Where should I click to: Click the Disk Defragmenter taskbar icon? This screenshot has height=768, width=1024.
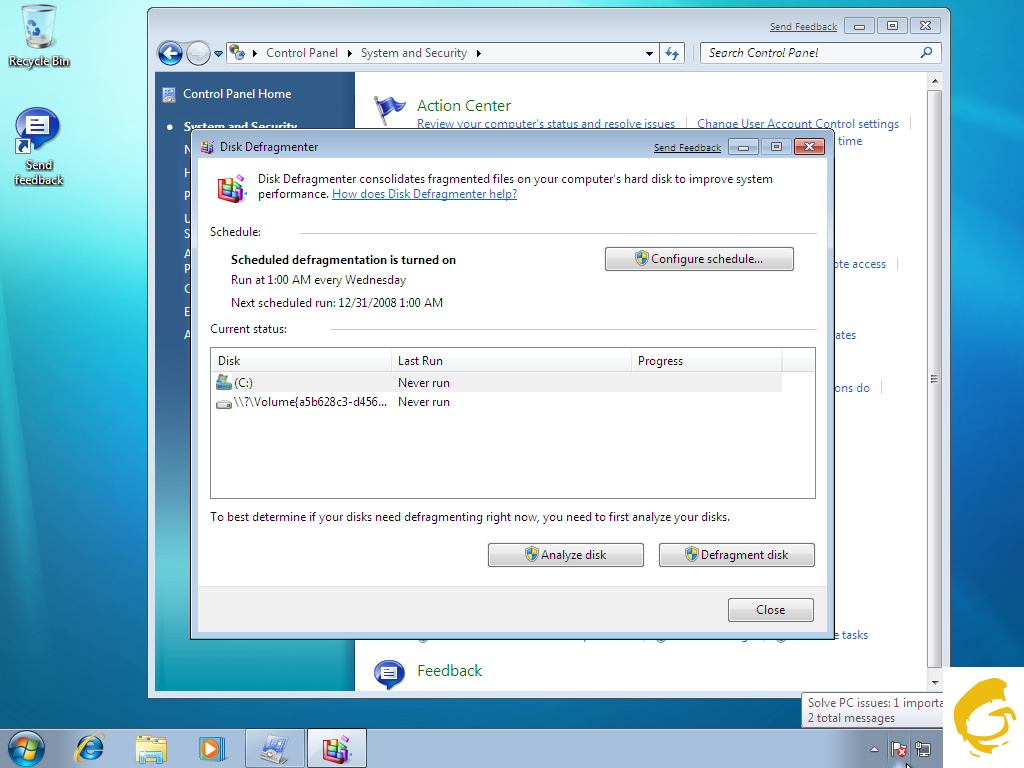point(336,747)
